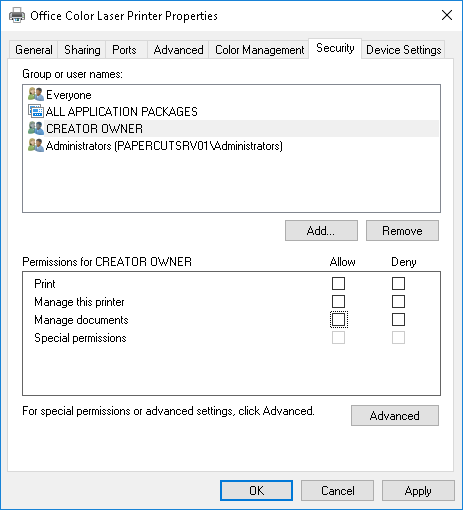Switch to Device Settings tab
463x510 pixels.
tap(403, 50)
